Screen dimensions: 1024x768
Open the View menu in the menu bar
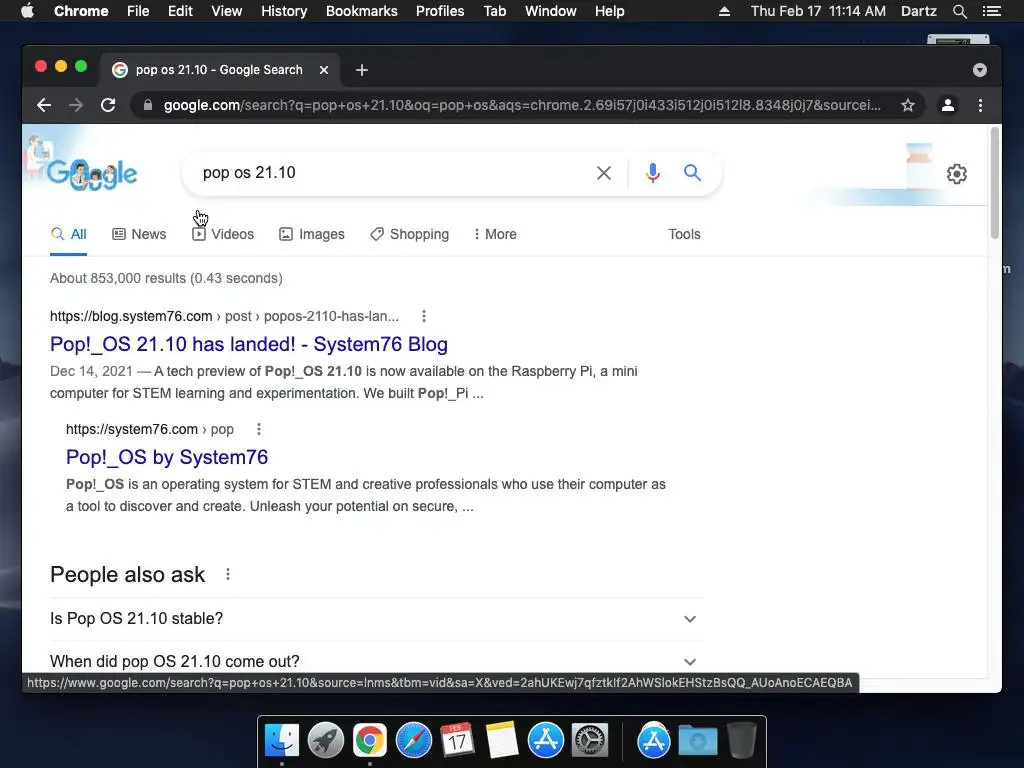pyautogui.click(x=227, y=11)
